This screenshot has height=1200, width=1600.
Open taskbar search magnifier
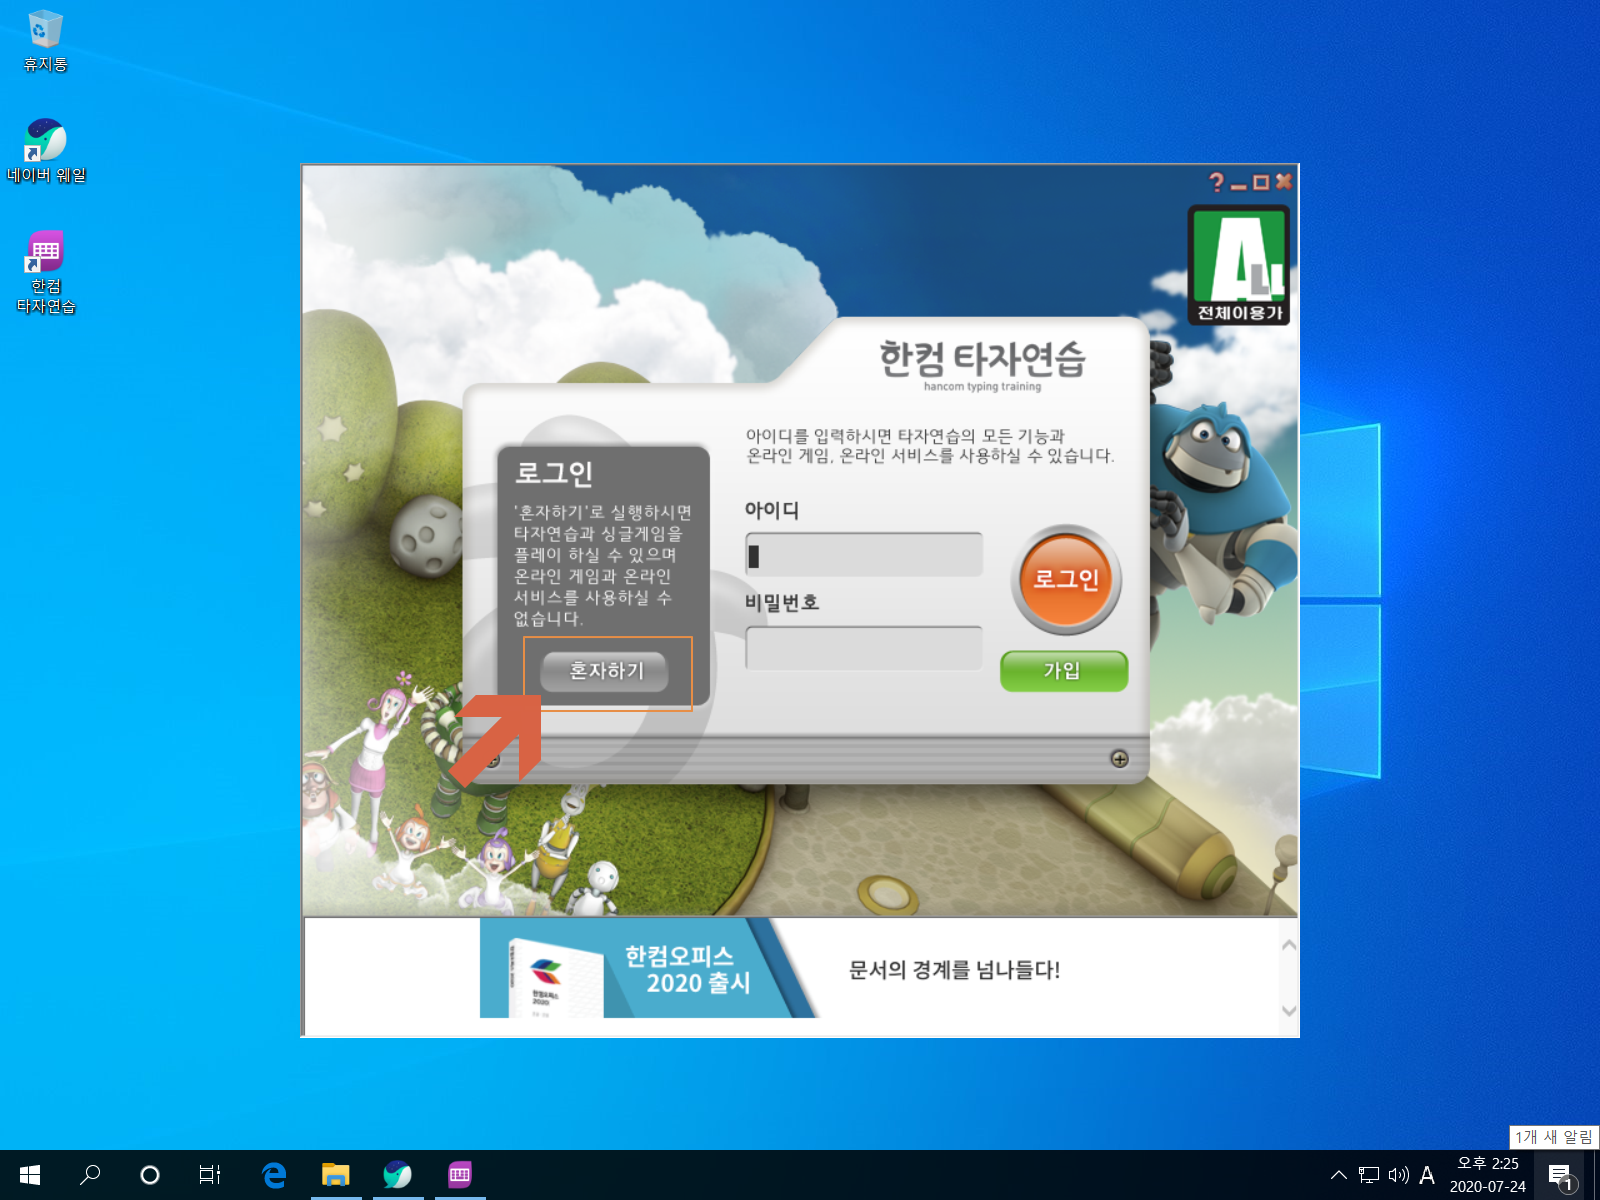90,1175
